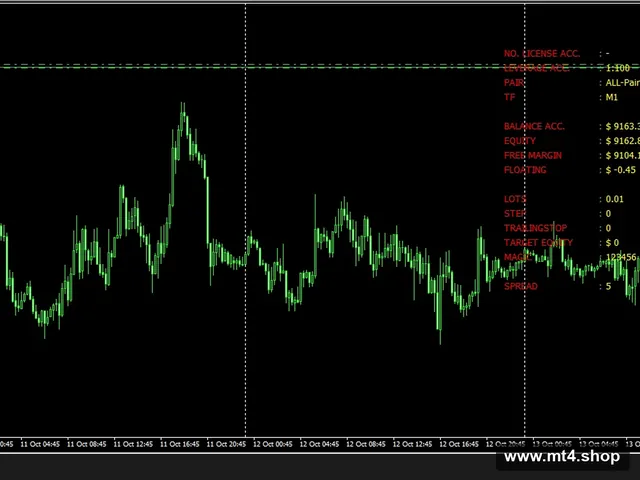The height and width of the screenshot is (480, 640).
Task: Click the BALANCE ACC. label
Action: (534, 127)
